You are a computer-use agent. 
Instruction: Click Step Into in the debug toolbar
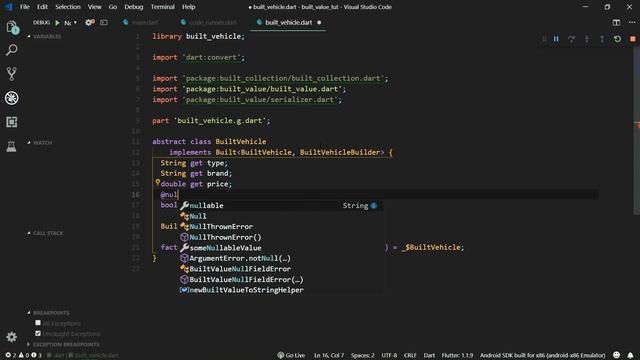point(587,39)
